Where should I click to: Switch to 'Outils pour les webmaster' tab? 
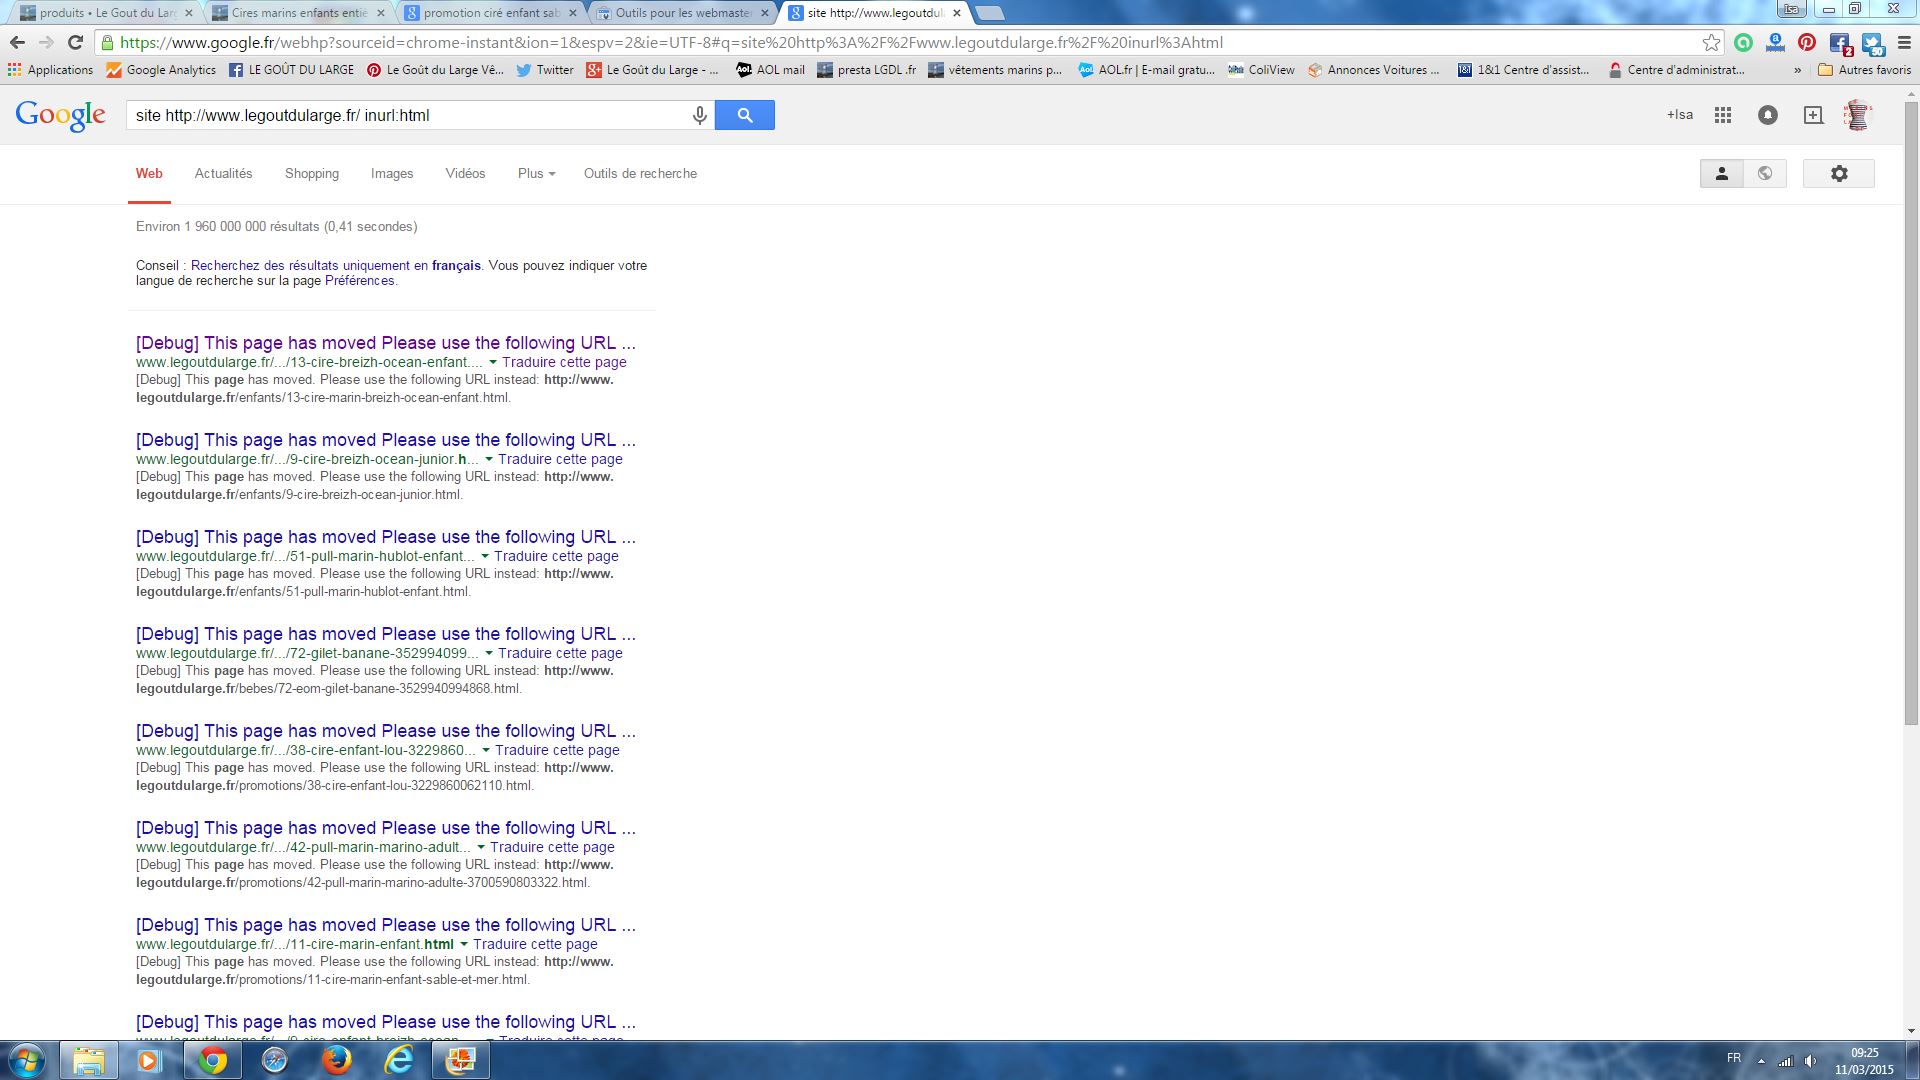coord(682,13)
